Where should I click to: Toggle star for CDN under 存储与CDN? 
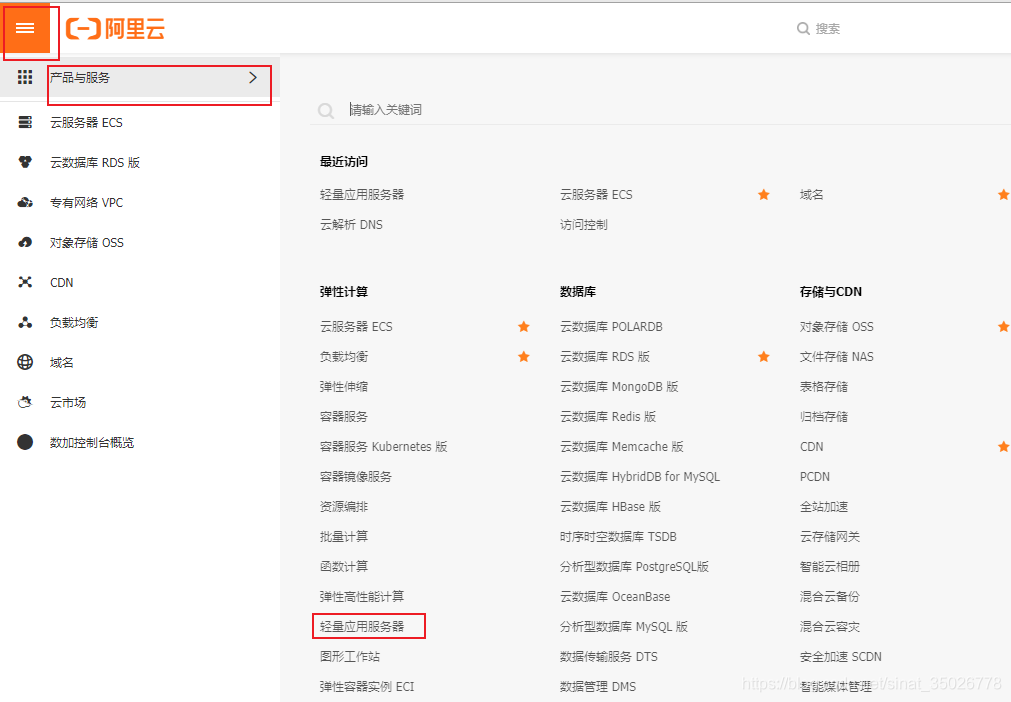1004,447
